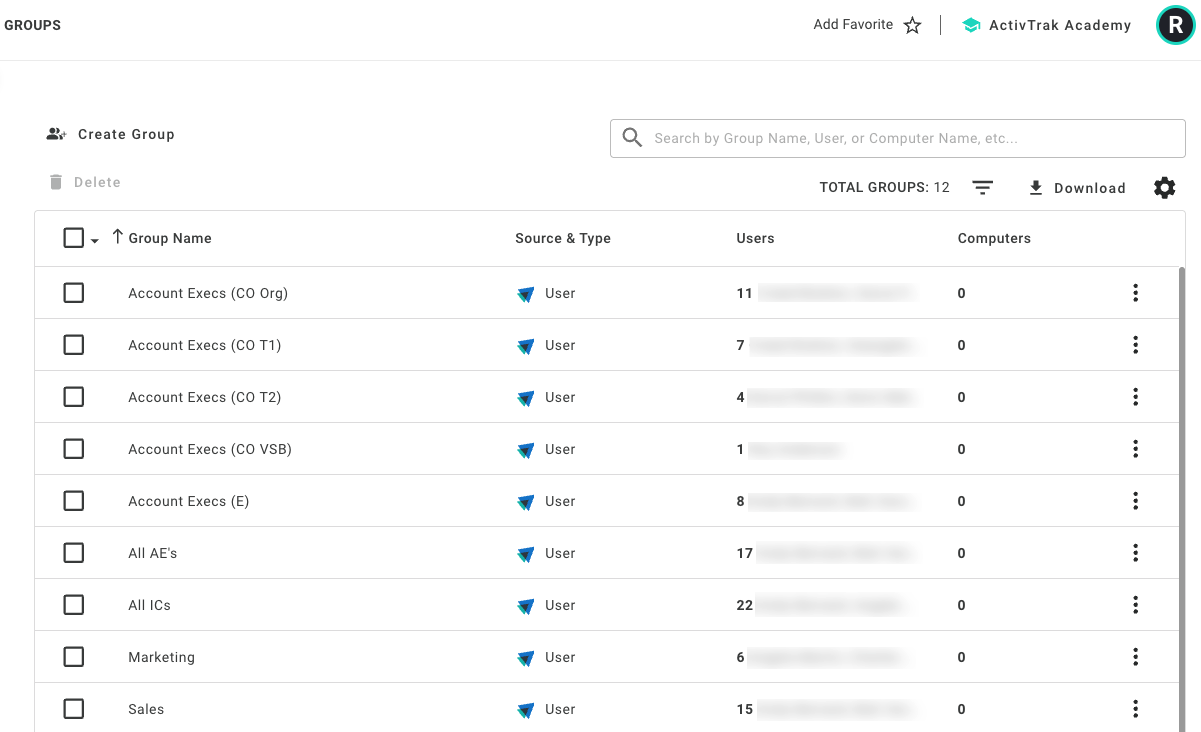The width and height of the screenshot is (1201, 732).
Task: Click ActivTrak source icon in Account Execs (CO Org) row
Action: pos(526,294)
